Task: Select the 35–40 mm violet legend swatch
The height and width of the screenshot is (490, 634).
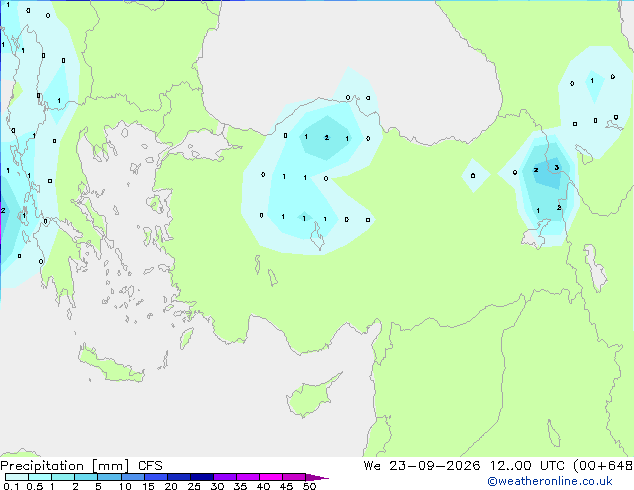Action: [x=248, y=477]
